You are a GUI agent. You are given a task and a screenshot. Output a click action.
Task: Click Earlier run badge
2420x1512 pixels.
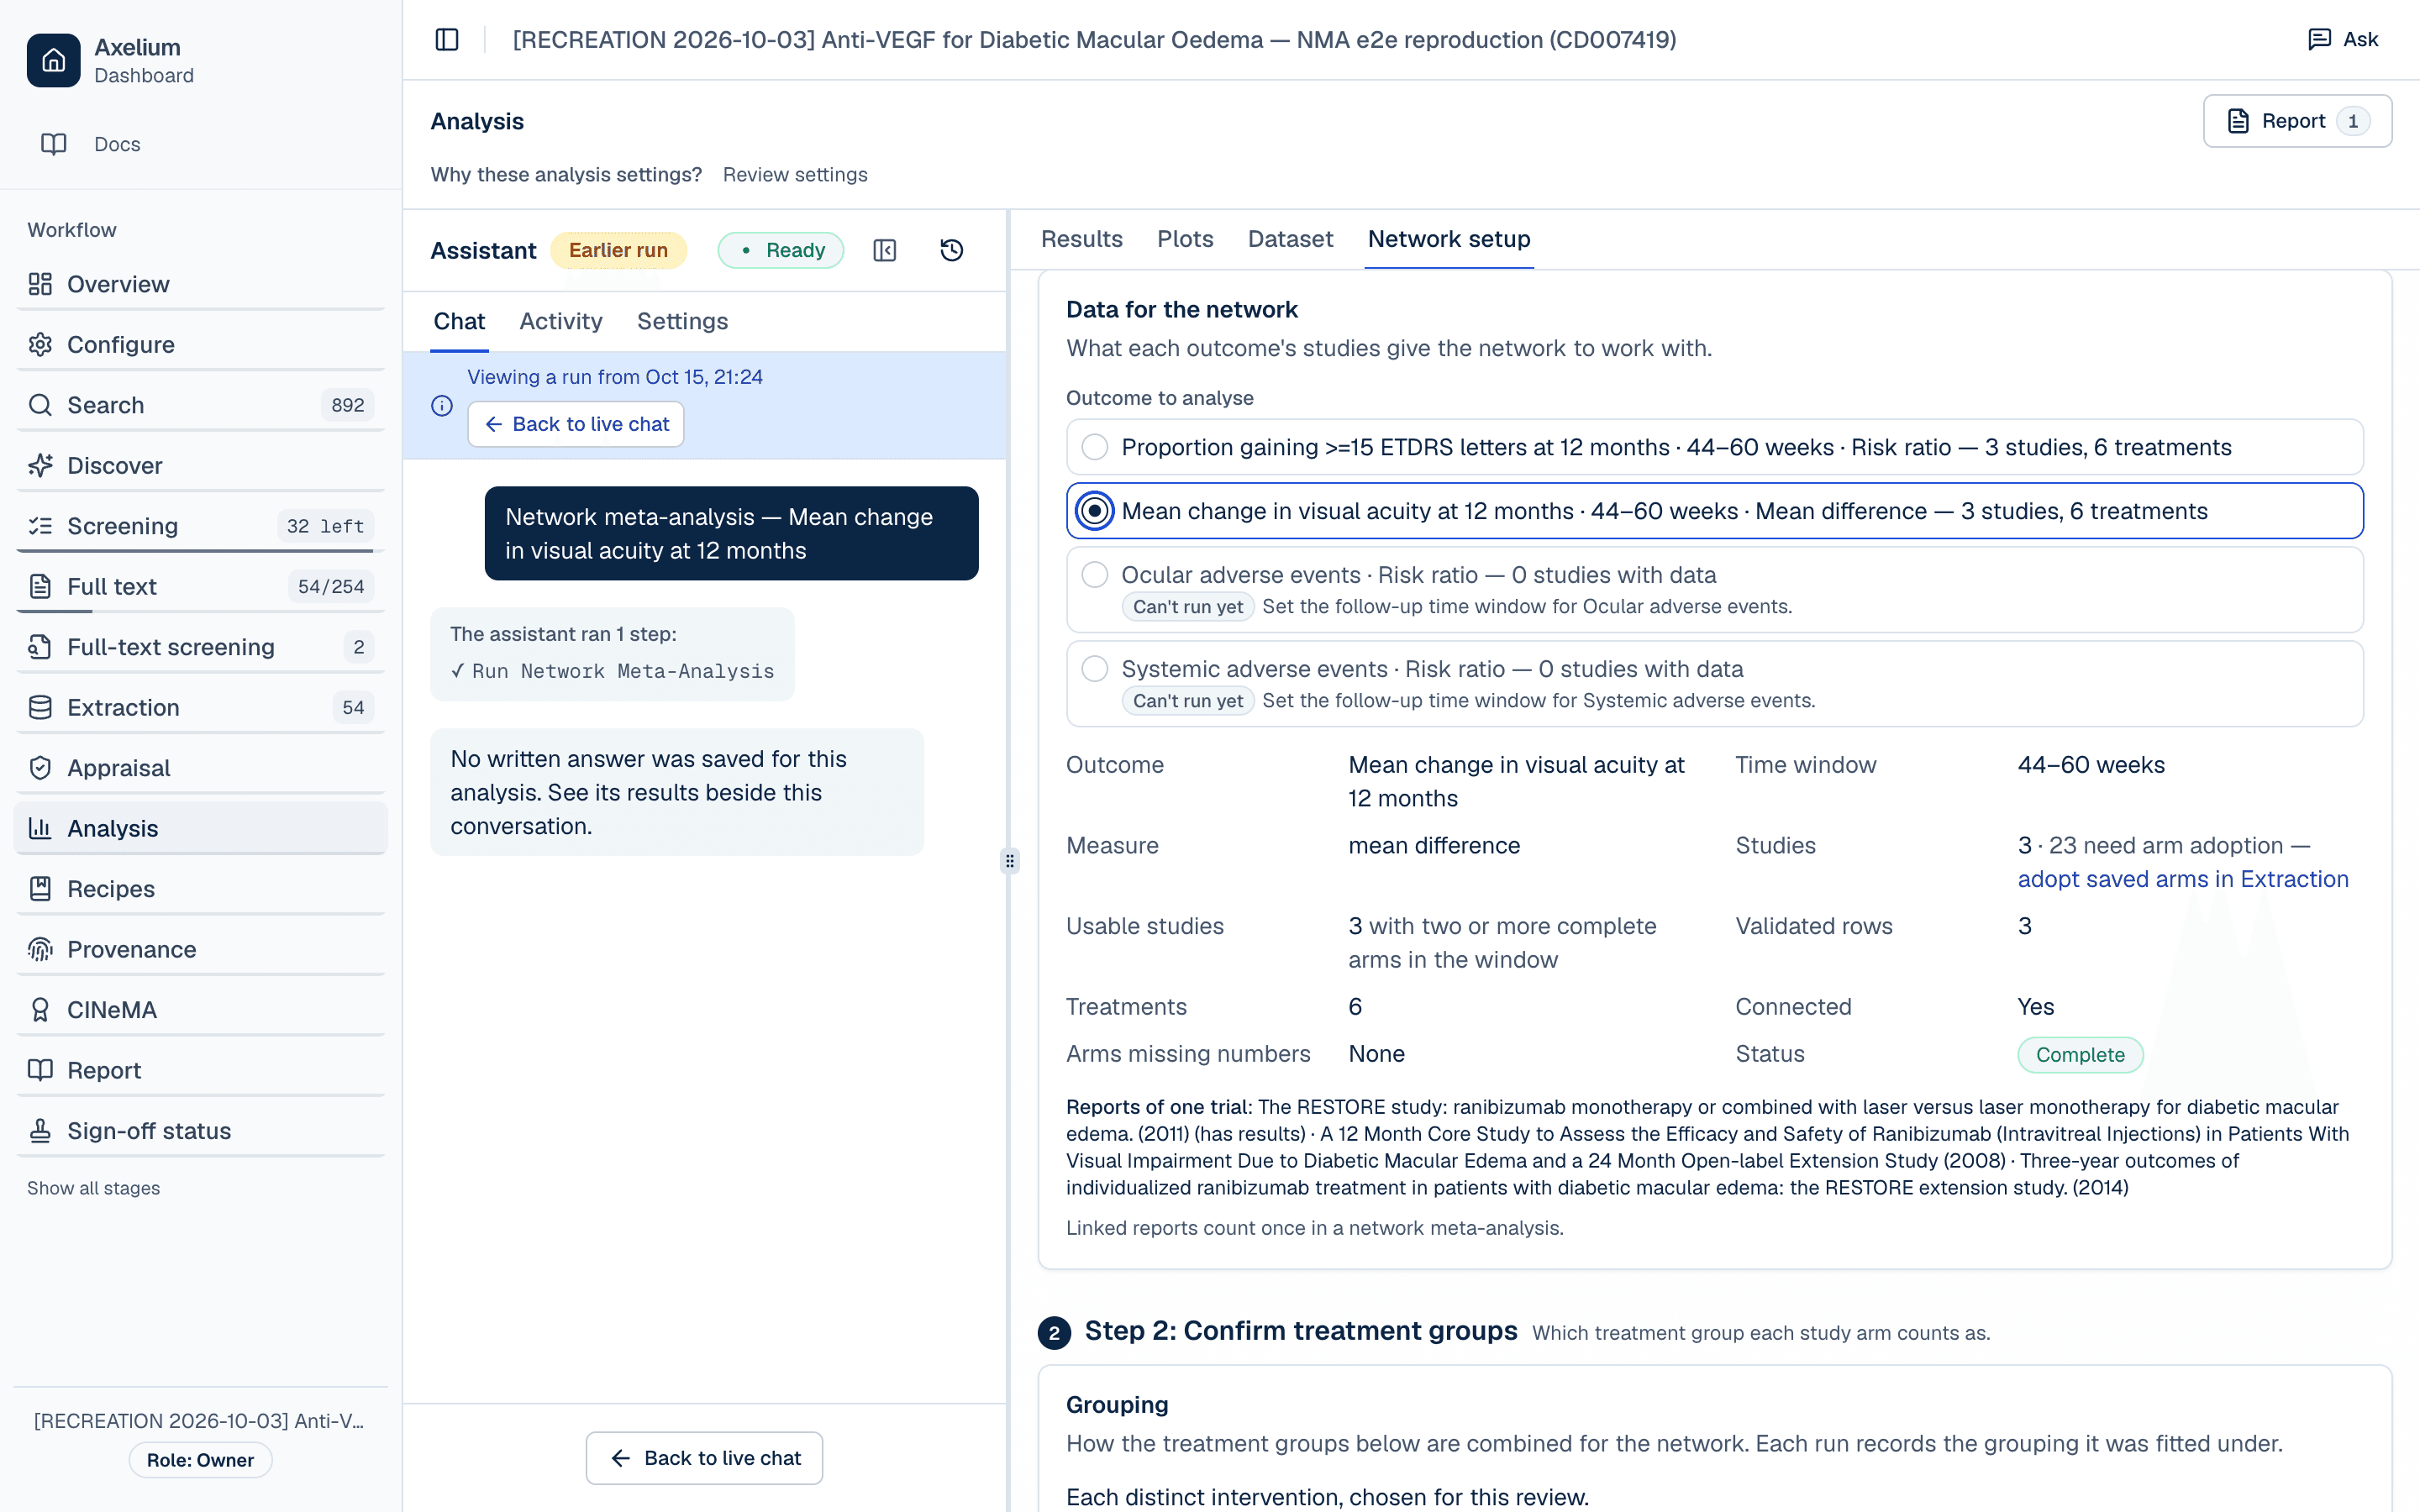click(x=618, y=250)
